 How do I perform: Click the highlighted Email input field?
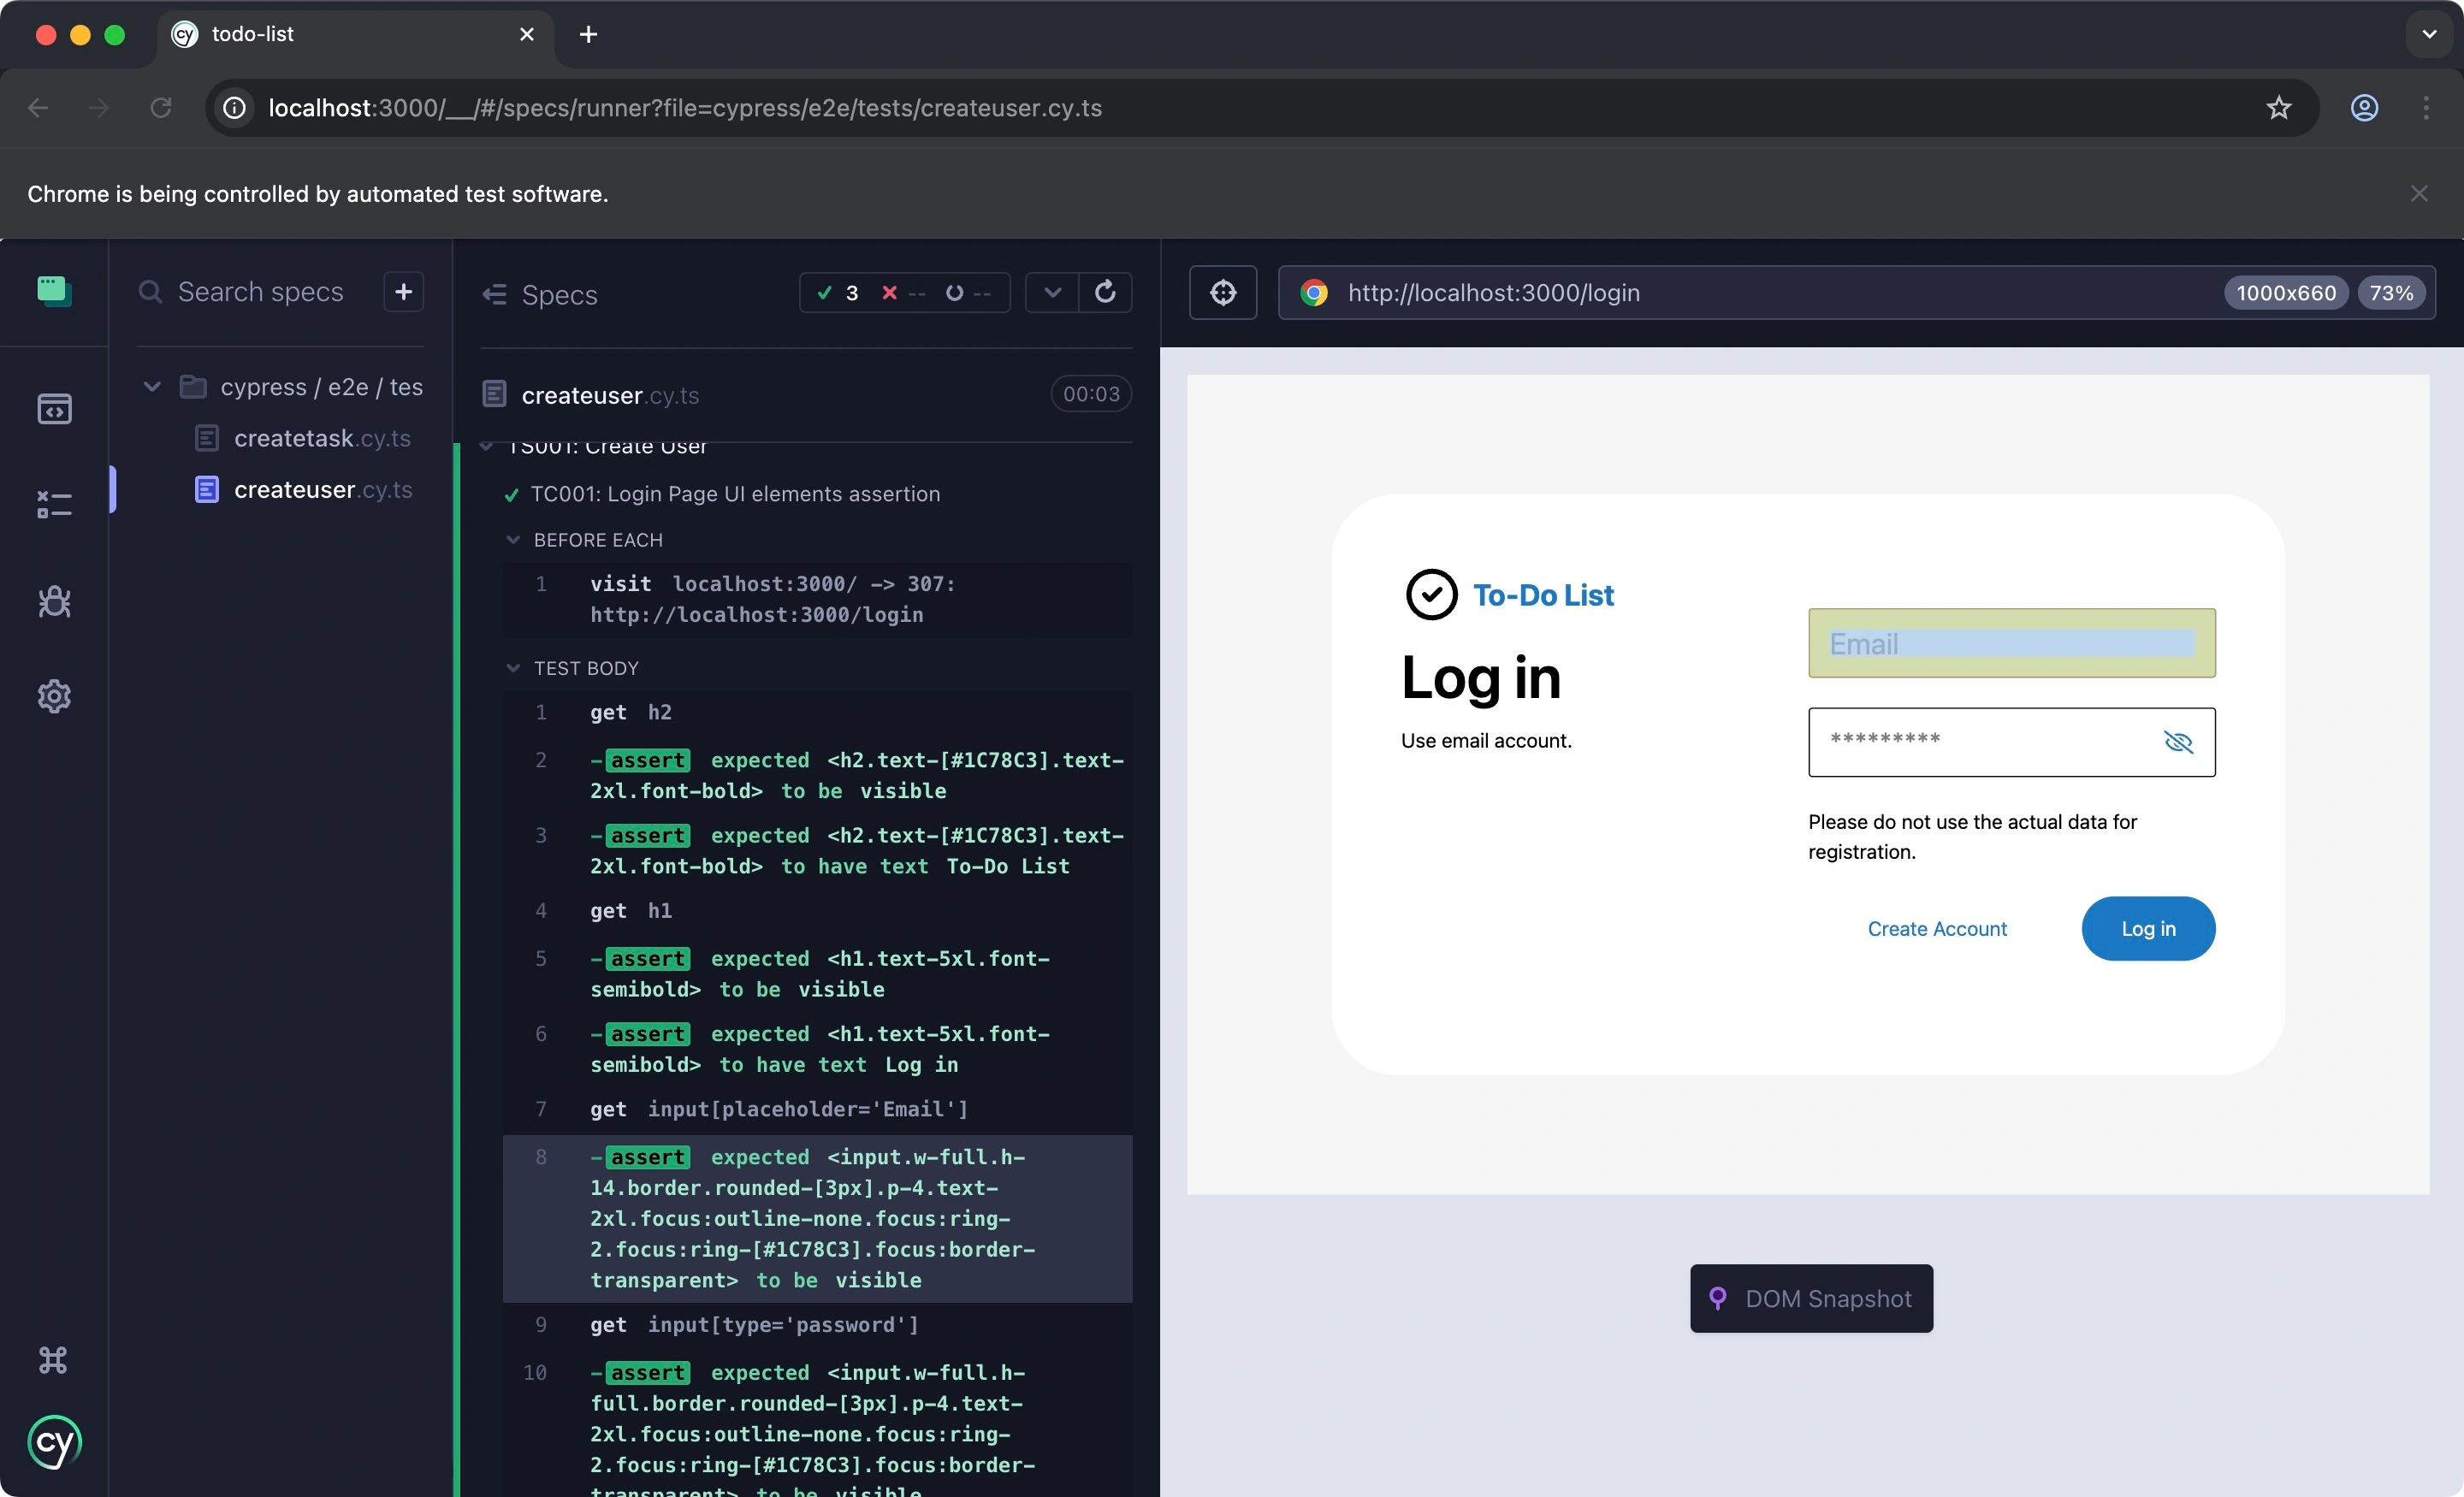(x=2012, y=643)
